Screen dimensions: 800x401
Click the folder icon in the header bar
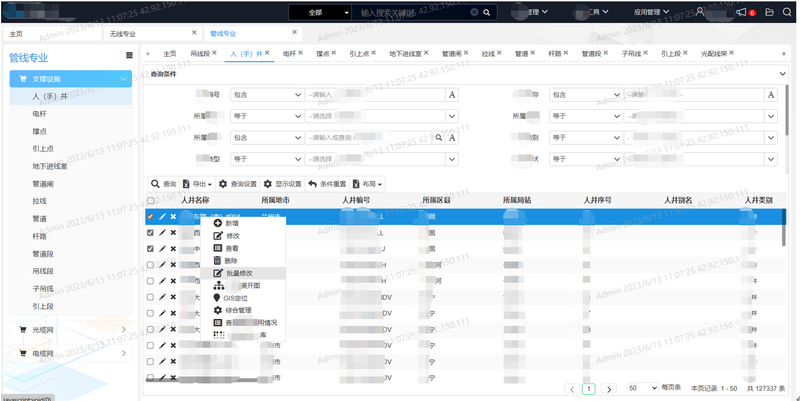[769, 12]
